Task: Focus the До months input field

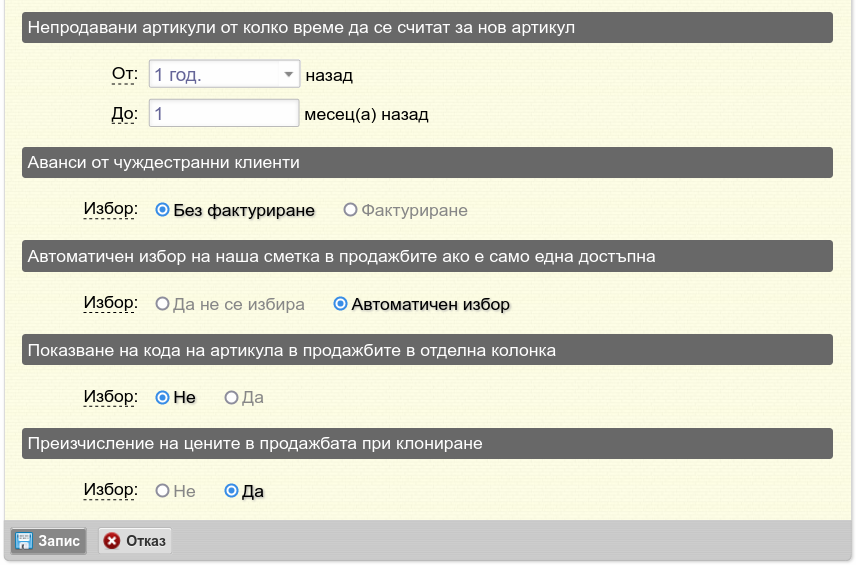Action: 224,113
